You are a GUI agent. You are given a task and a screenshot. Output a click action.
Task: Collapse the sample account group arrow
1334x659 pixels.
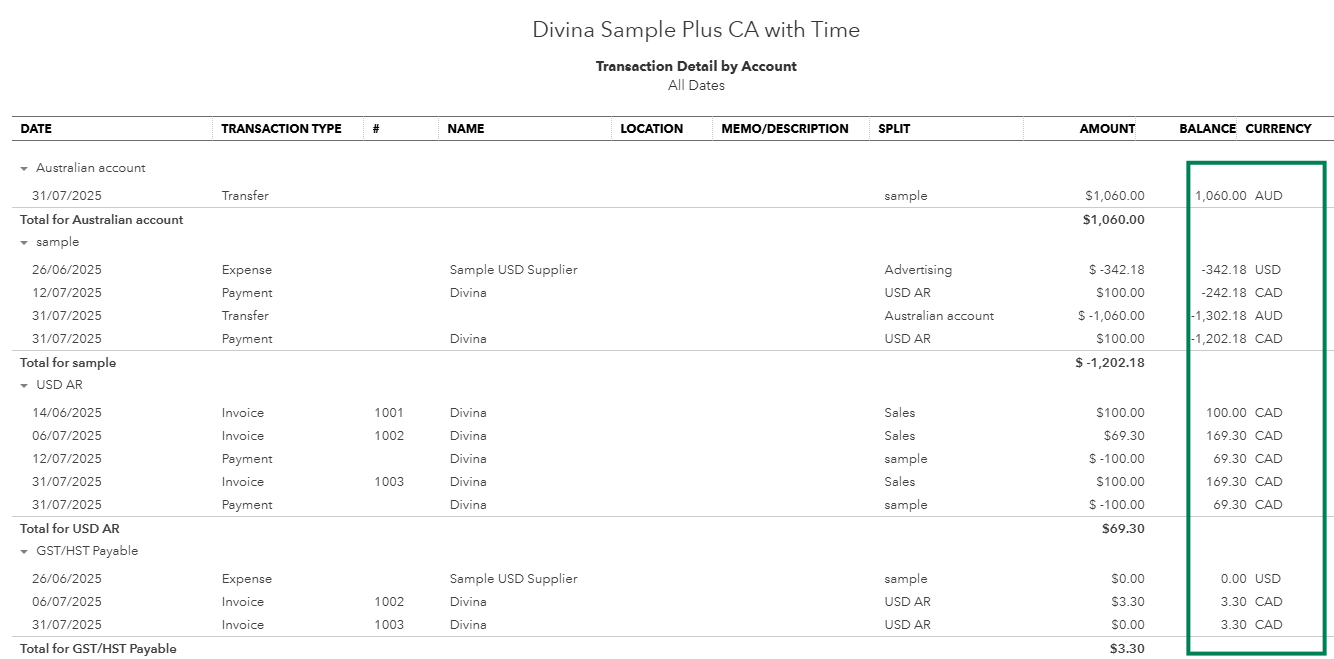pos(25,243)
